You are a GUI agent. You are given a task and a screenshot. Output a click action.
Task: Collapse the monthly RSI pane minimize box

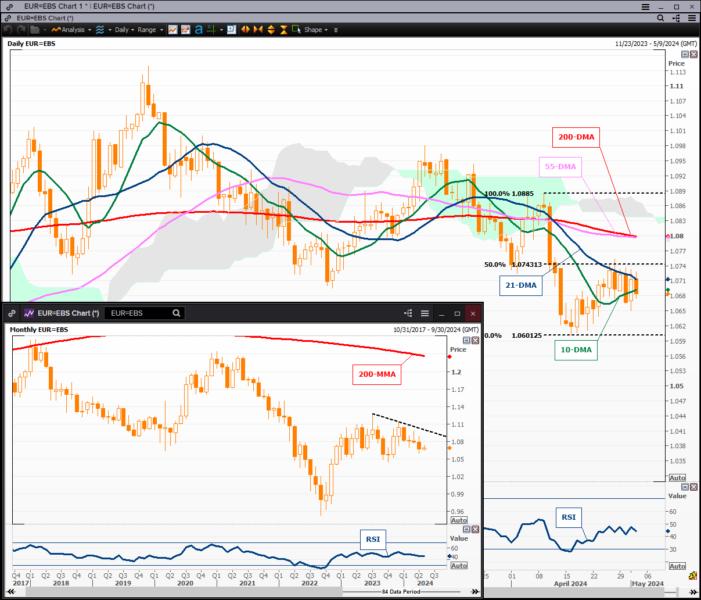coord(466,529)
